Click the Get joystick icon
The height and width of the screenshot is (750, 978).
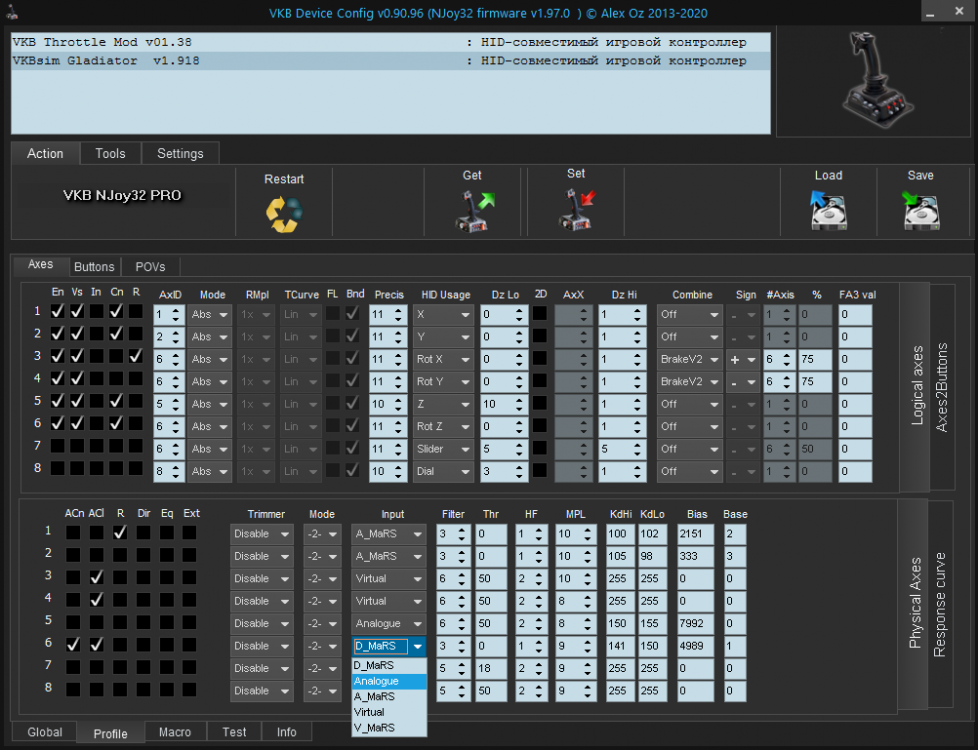point(476,211)
